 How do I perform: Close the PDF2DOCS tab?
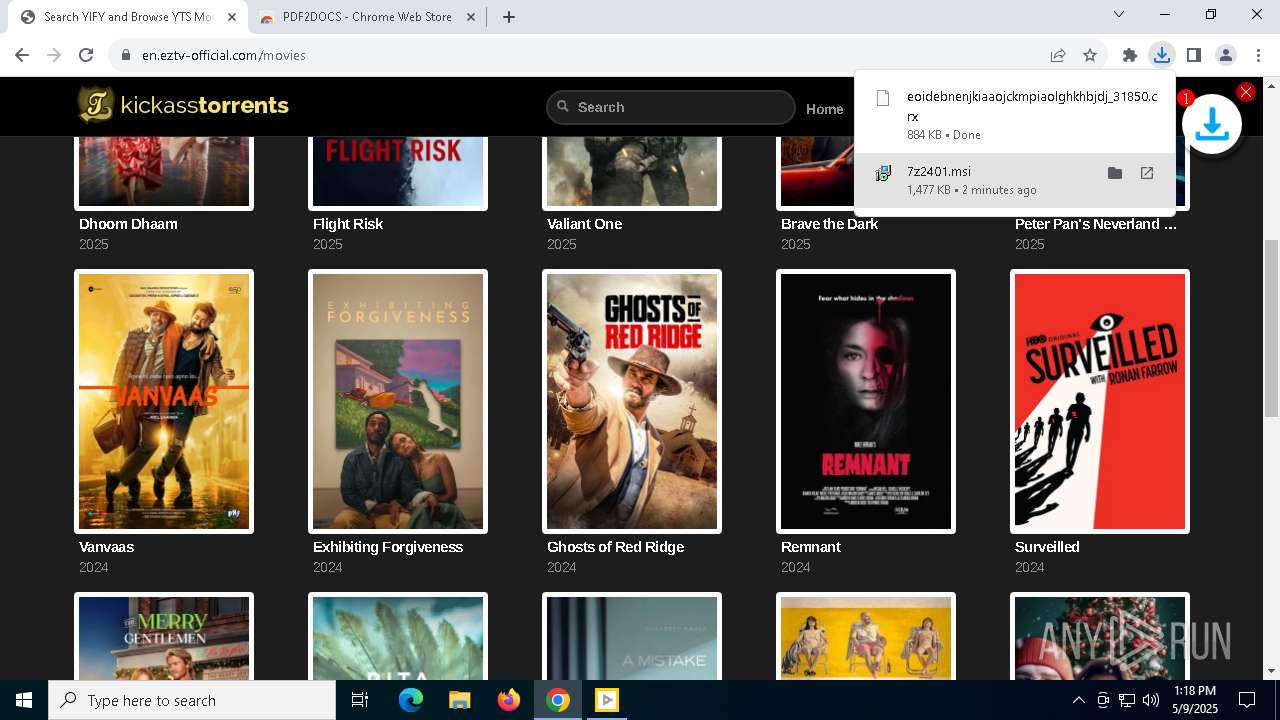(x=470, y=17)
